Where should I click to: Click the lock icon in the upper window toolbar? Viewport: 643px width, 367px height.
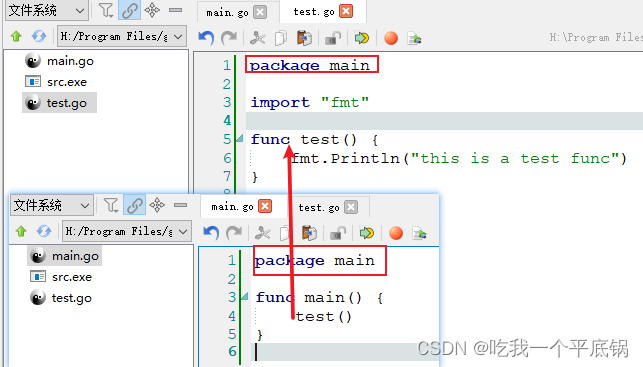(x=333, y=38)
